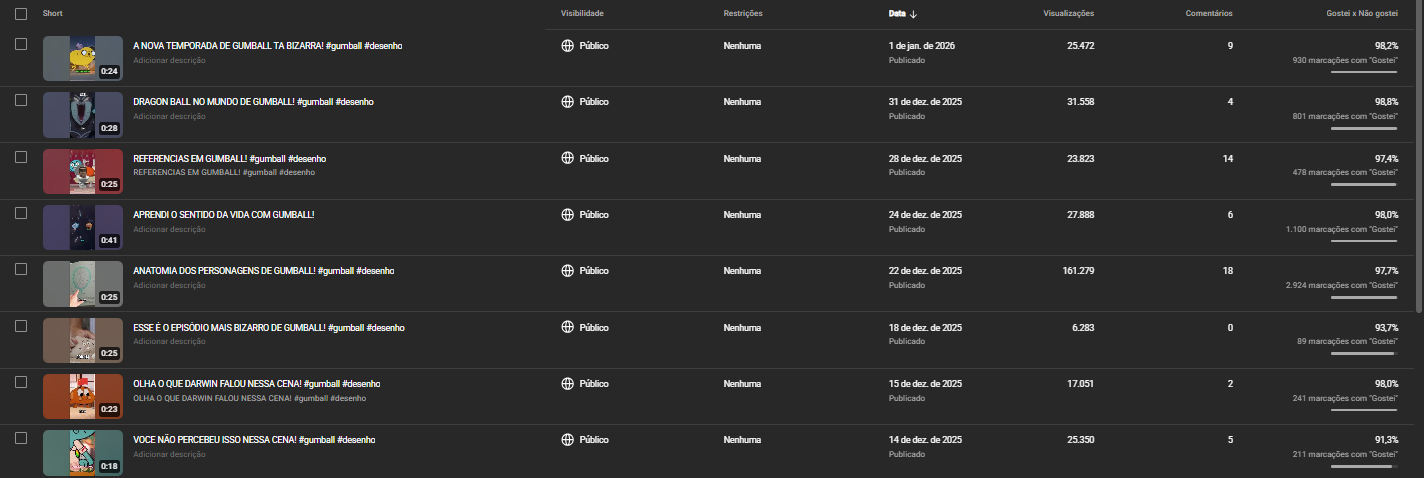Open the DRAGON BALL NO MUNDO DE GUMBALL title
Screen dimensions: 1424x478
click(253, 102)
